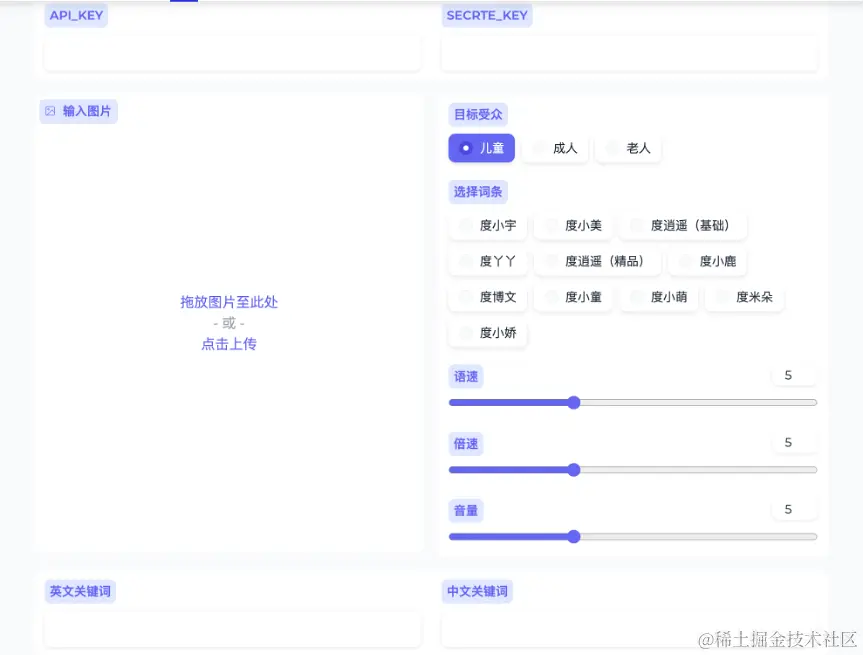Choose the 度逍遥（精品） voice option
Viewport: 864px width, 656px height.
(597, 261)
